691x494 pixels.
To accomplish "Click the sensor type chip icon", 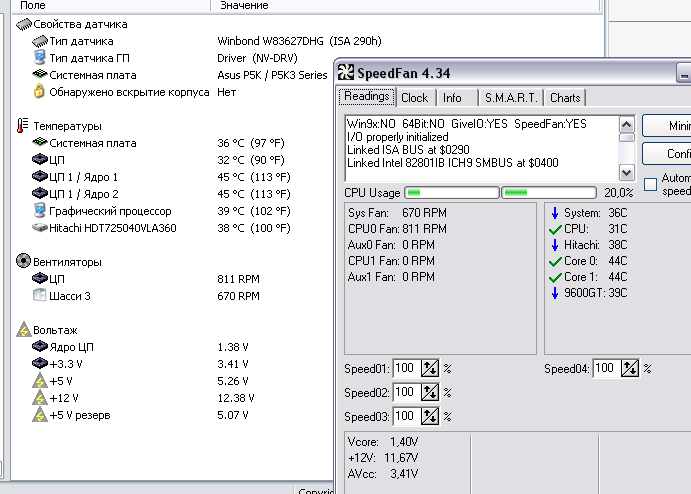I will click(x=40, y=41).
